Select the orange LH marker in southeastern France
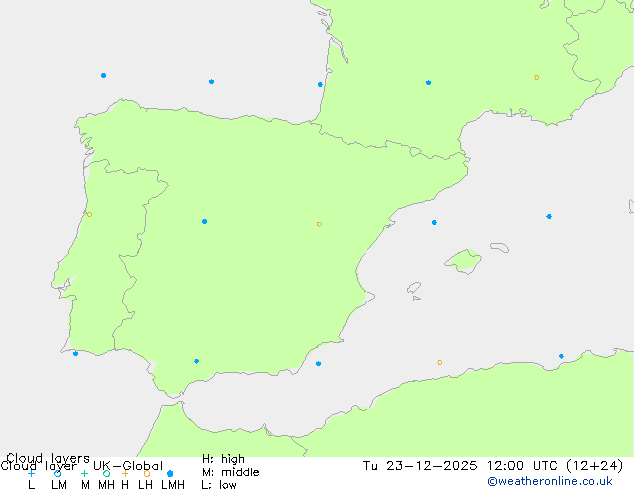The height and width of the screenshot is (490, 634). tap(537, 77)
